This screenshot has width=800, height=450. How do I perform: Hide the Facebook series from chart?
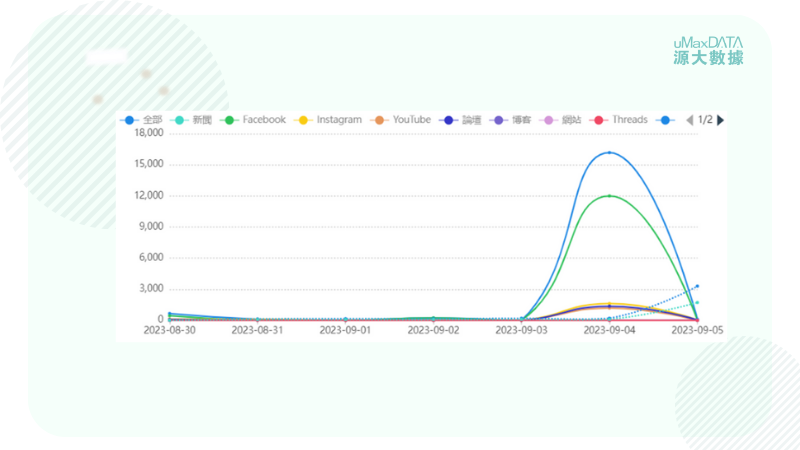point(253,120)
